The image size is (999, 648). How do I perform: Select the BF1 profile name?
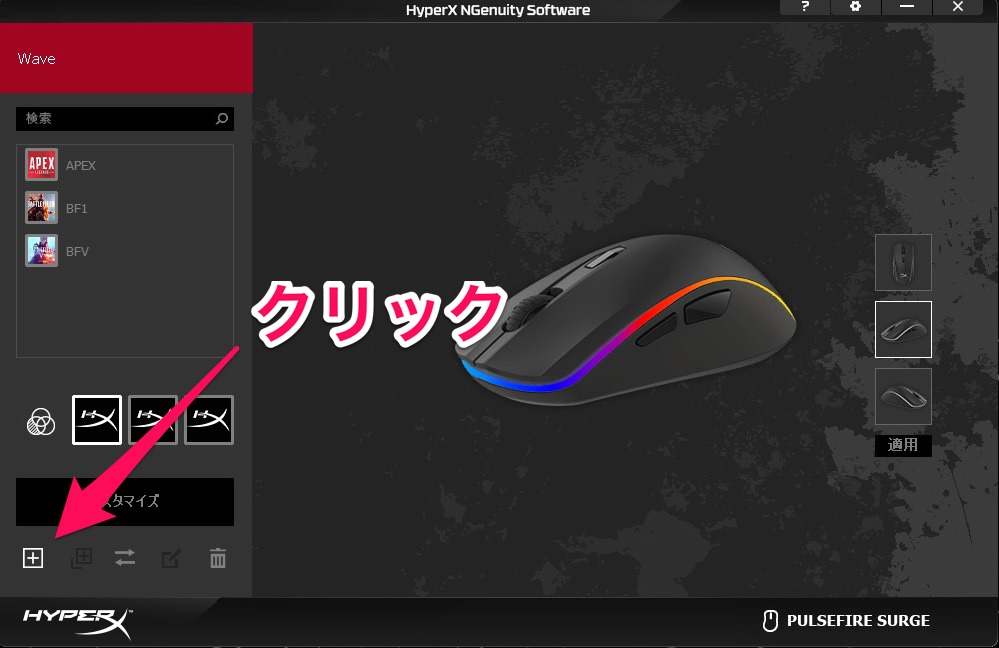76,208
